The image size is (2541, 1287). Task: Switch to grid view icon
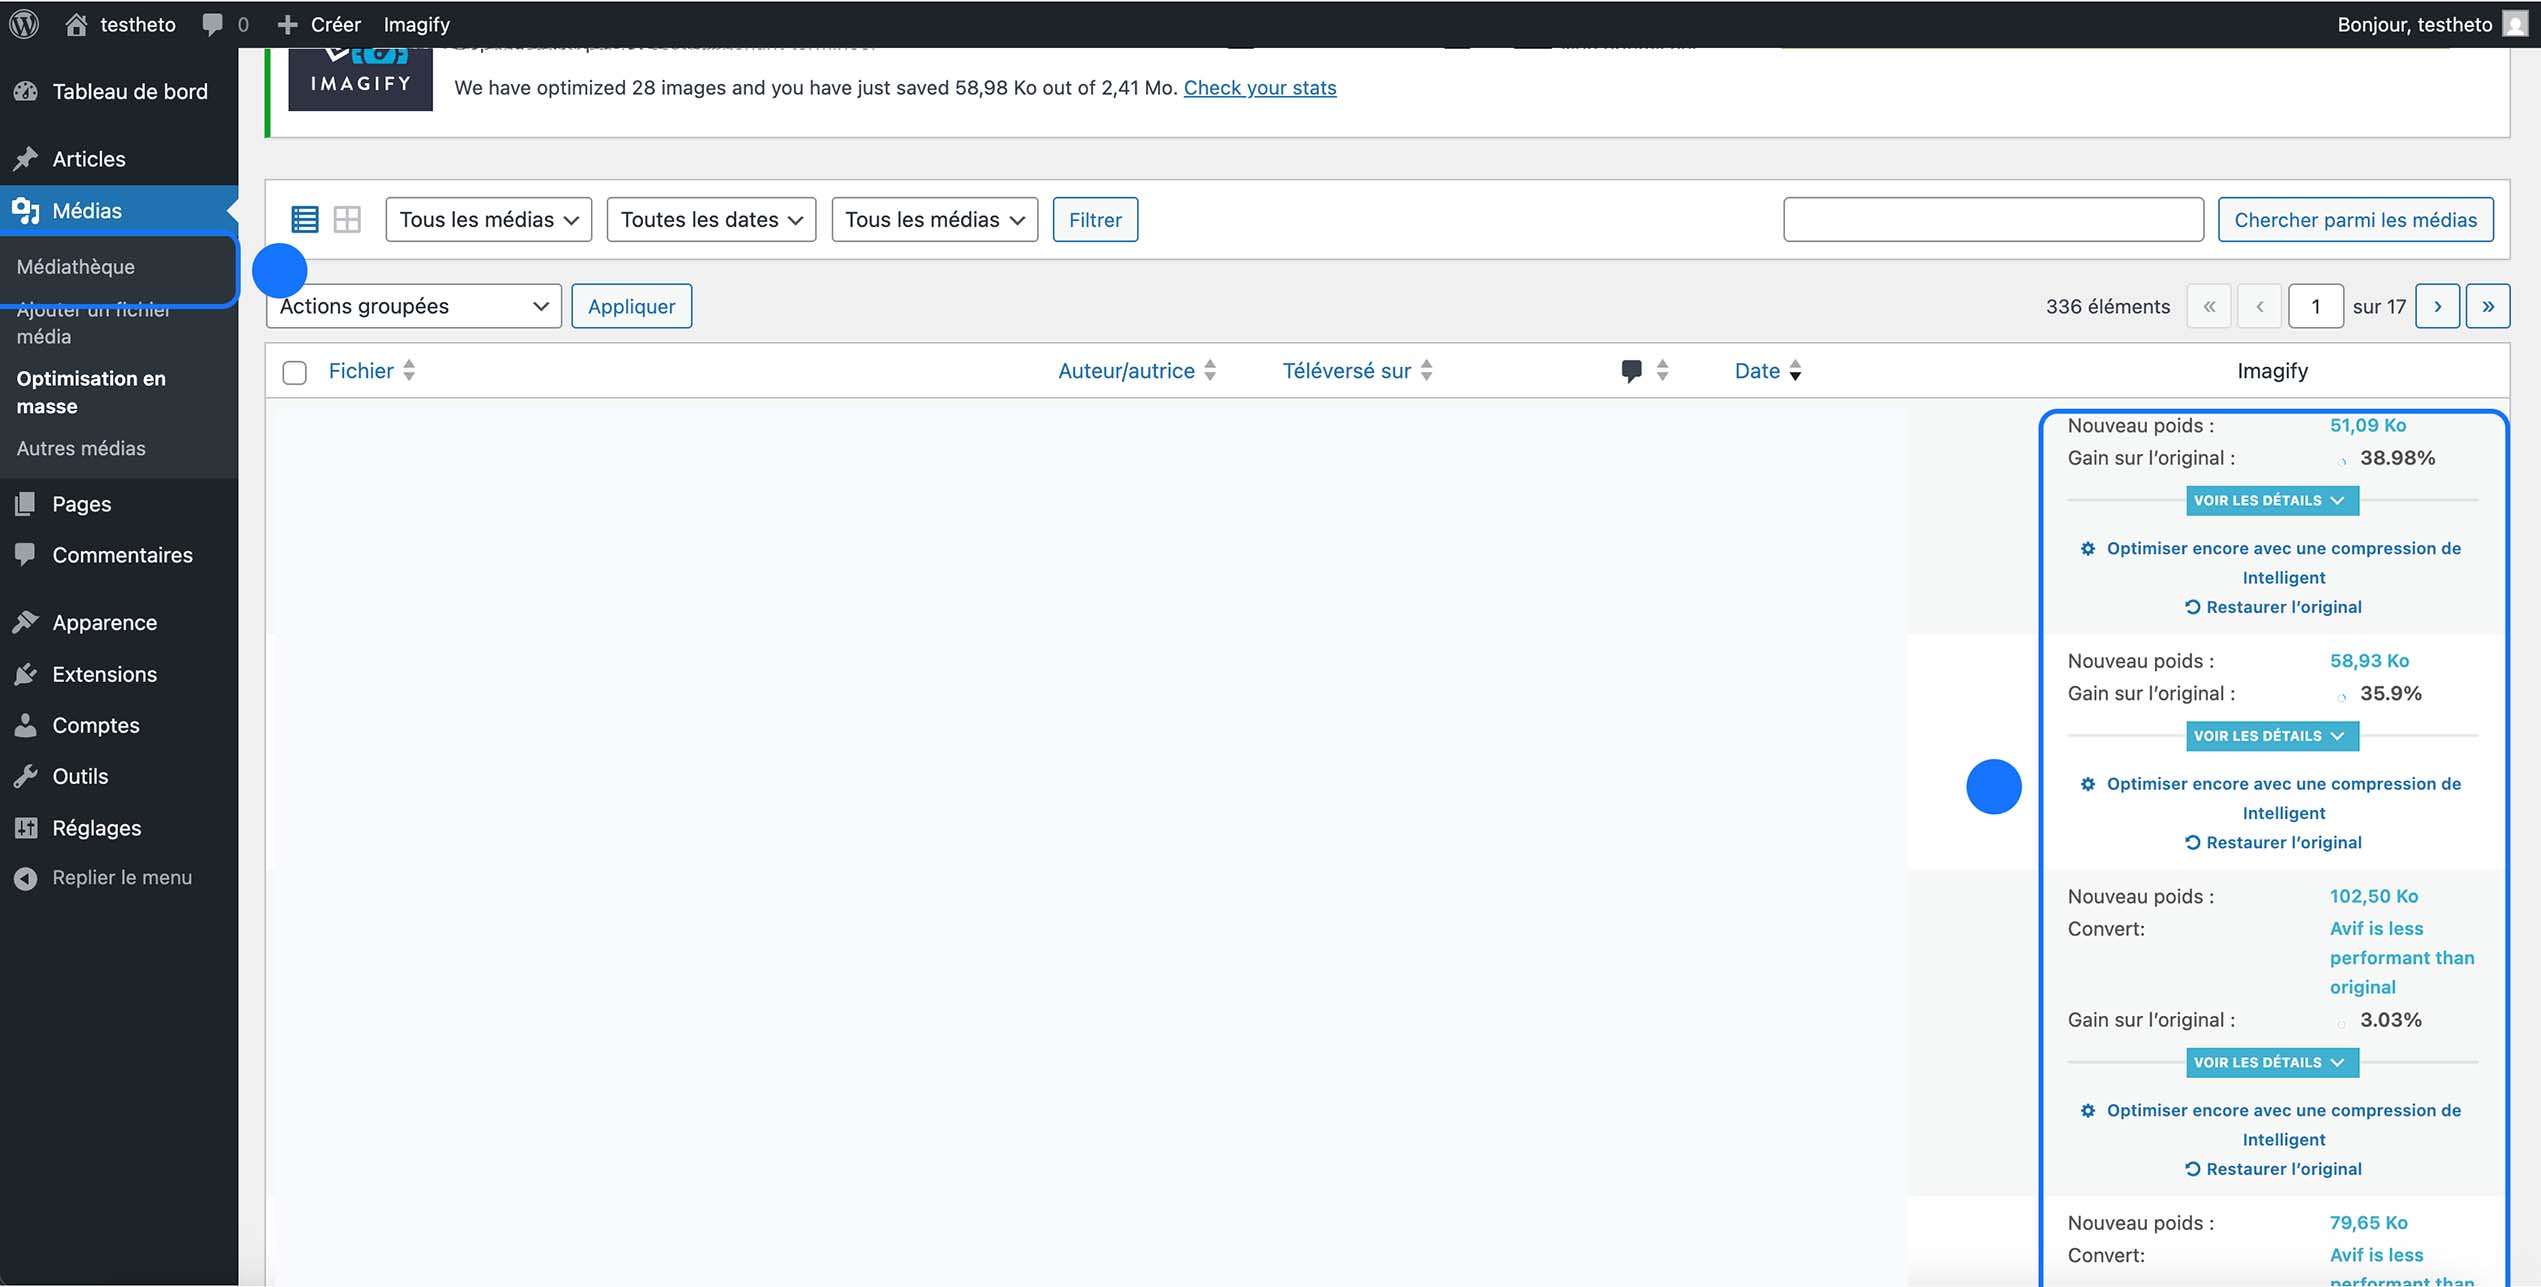click(347, 219)
